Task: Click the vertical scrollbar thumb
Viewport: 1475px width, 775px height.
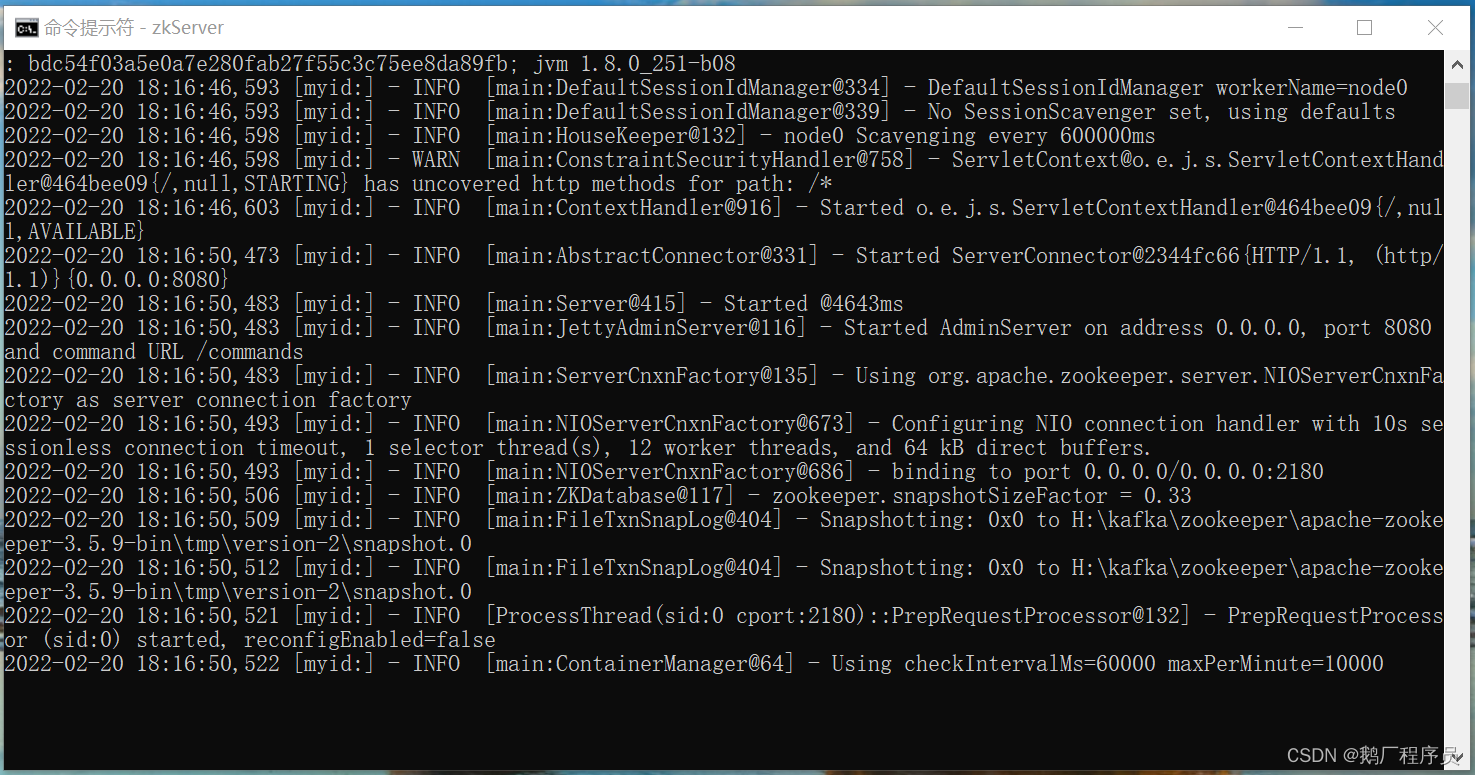Action: (x=1456, y=97)
